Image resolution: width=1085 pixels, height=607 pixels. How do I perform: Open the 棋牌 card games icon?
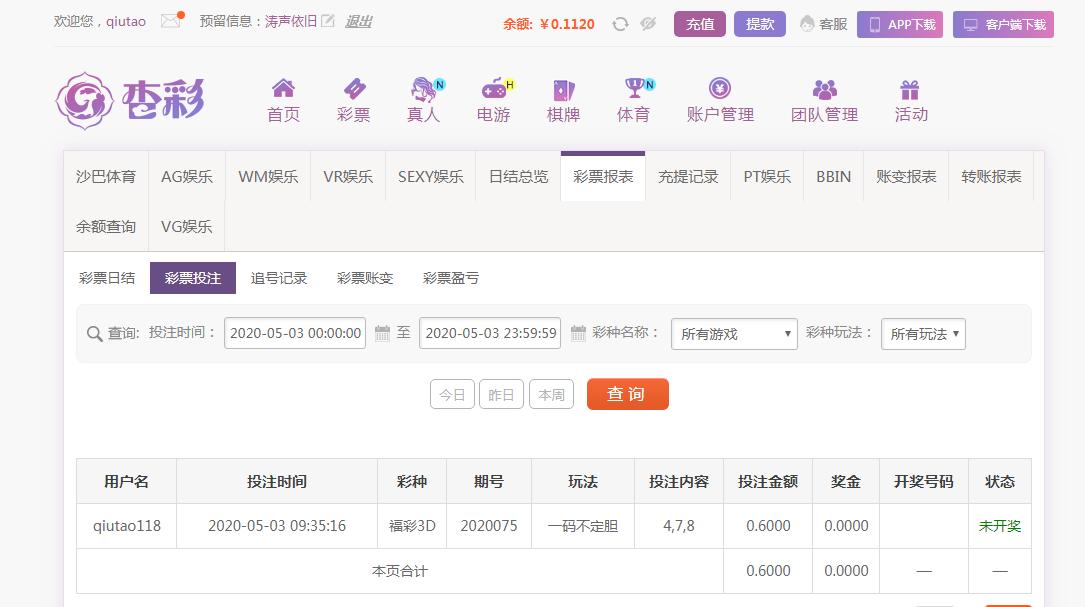point(563,90)
